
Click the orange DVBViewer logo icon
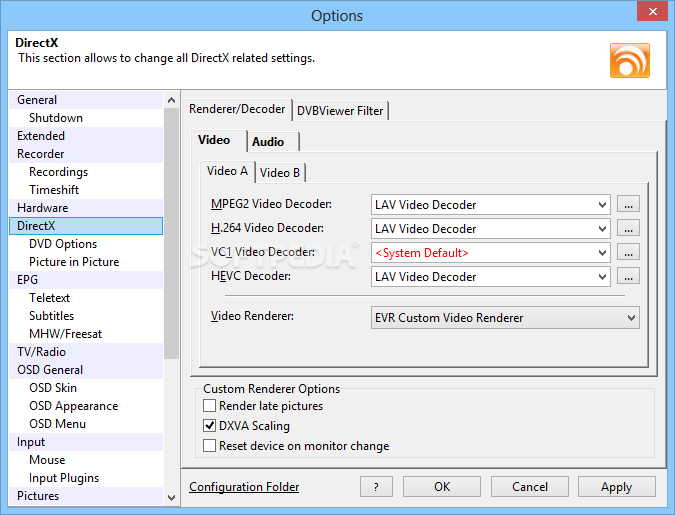tap(629, 60)
